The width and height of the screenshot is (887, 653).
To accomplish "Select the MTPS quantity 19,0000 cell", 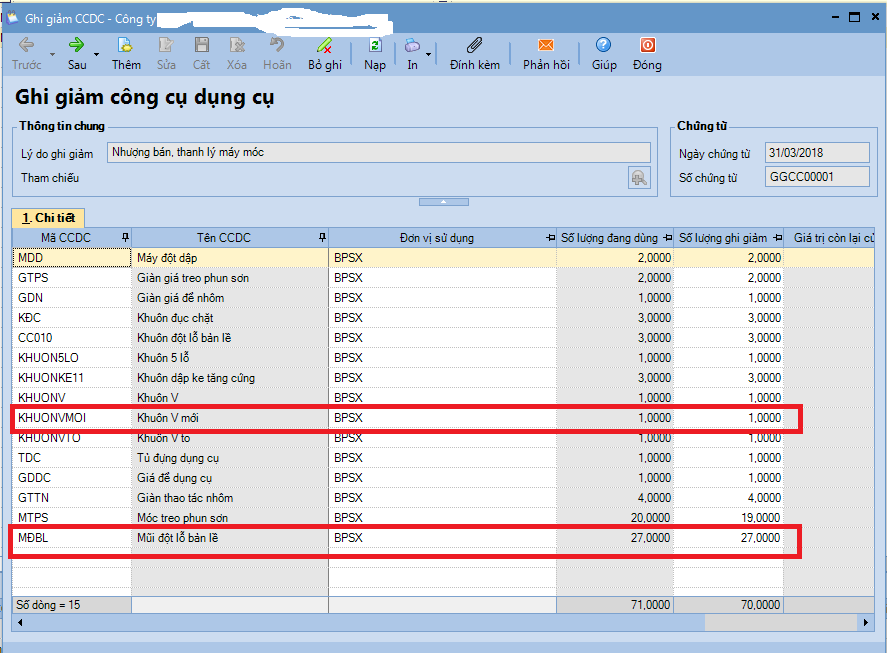I will [728, 518].
